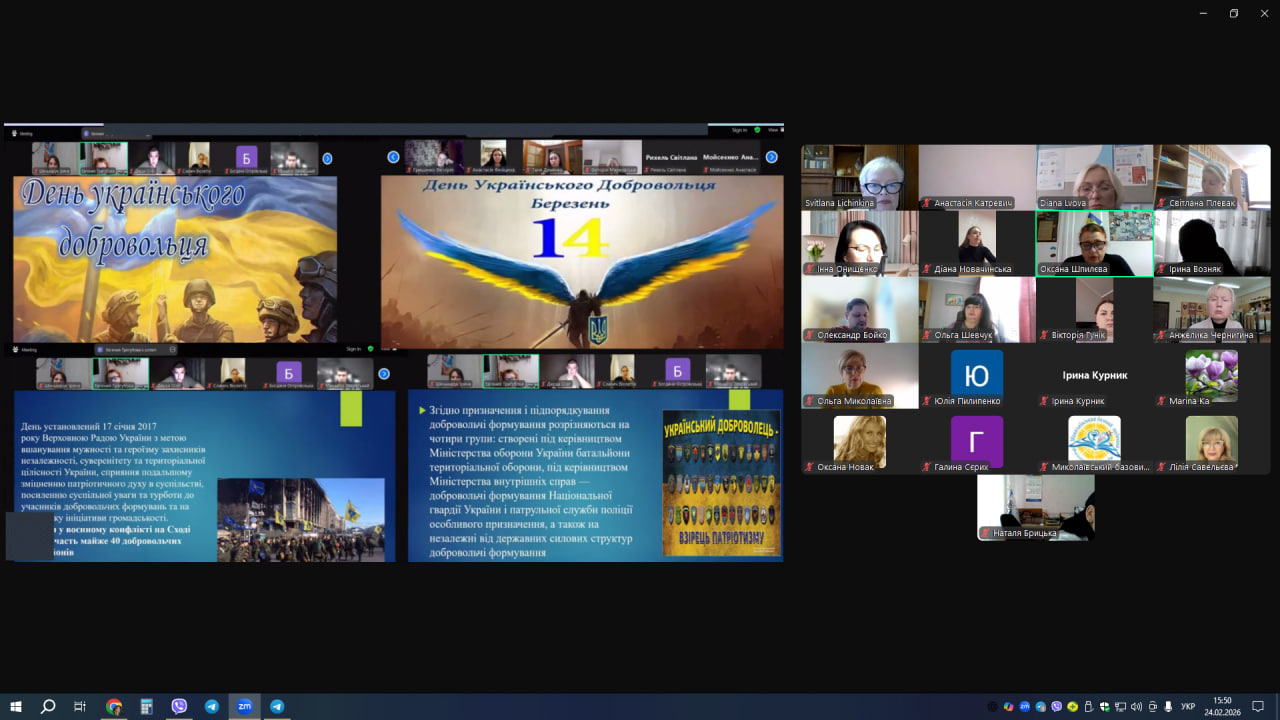Switch the УКР keyboard language indicator
The image size is (1280, 720).
click(1188, 707)
